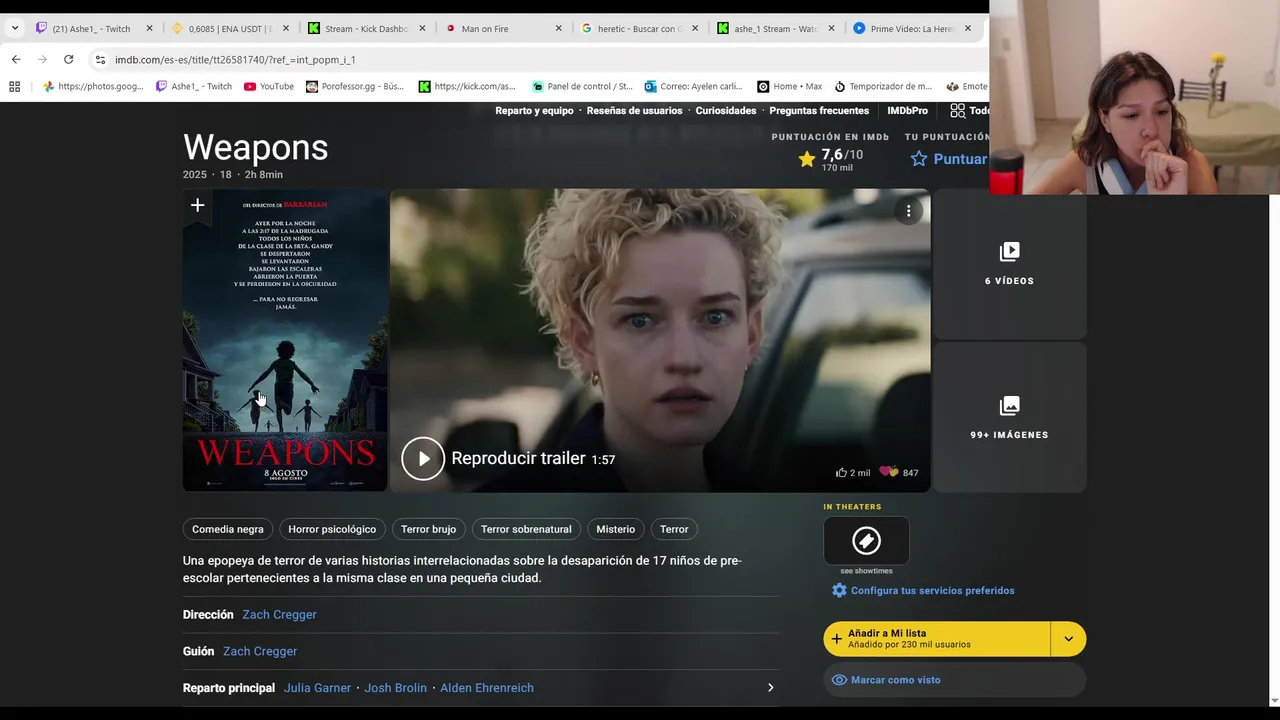1280x720 pixels.
Task: Open Panel de control bookmark
Action: point(582,87)
